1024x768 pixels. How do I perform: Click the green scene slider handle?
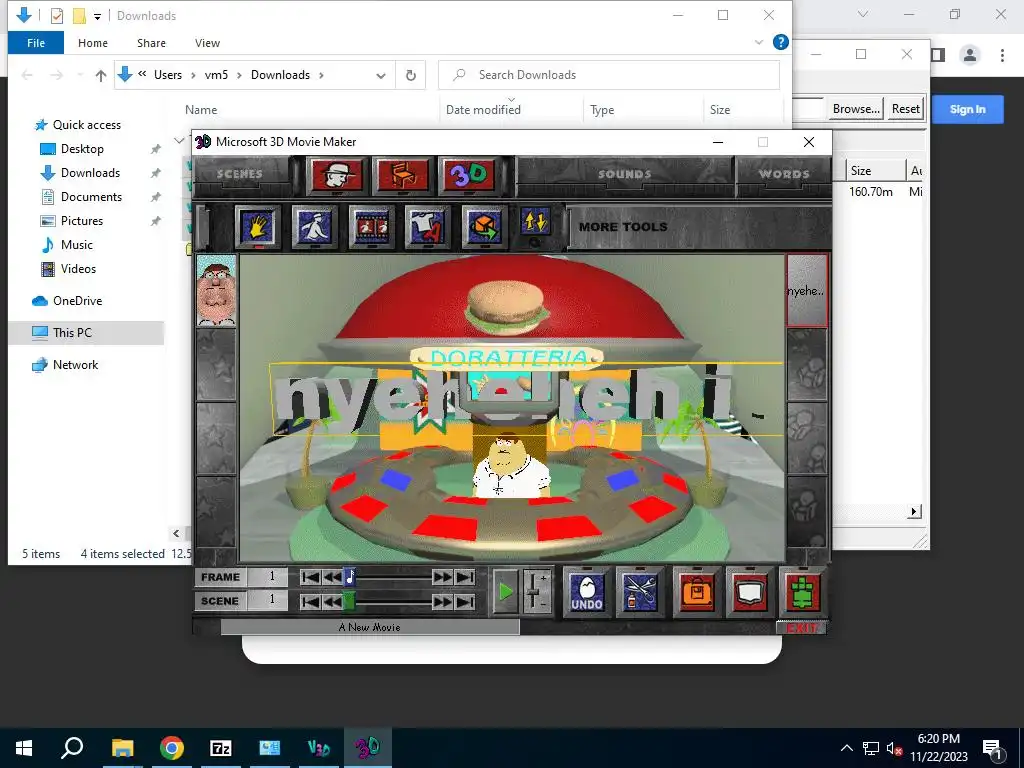click(x=349, y=601)
